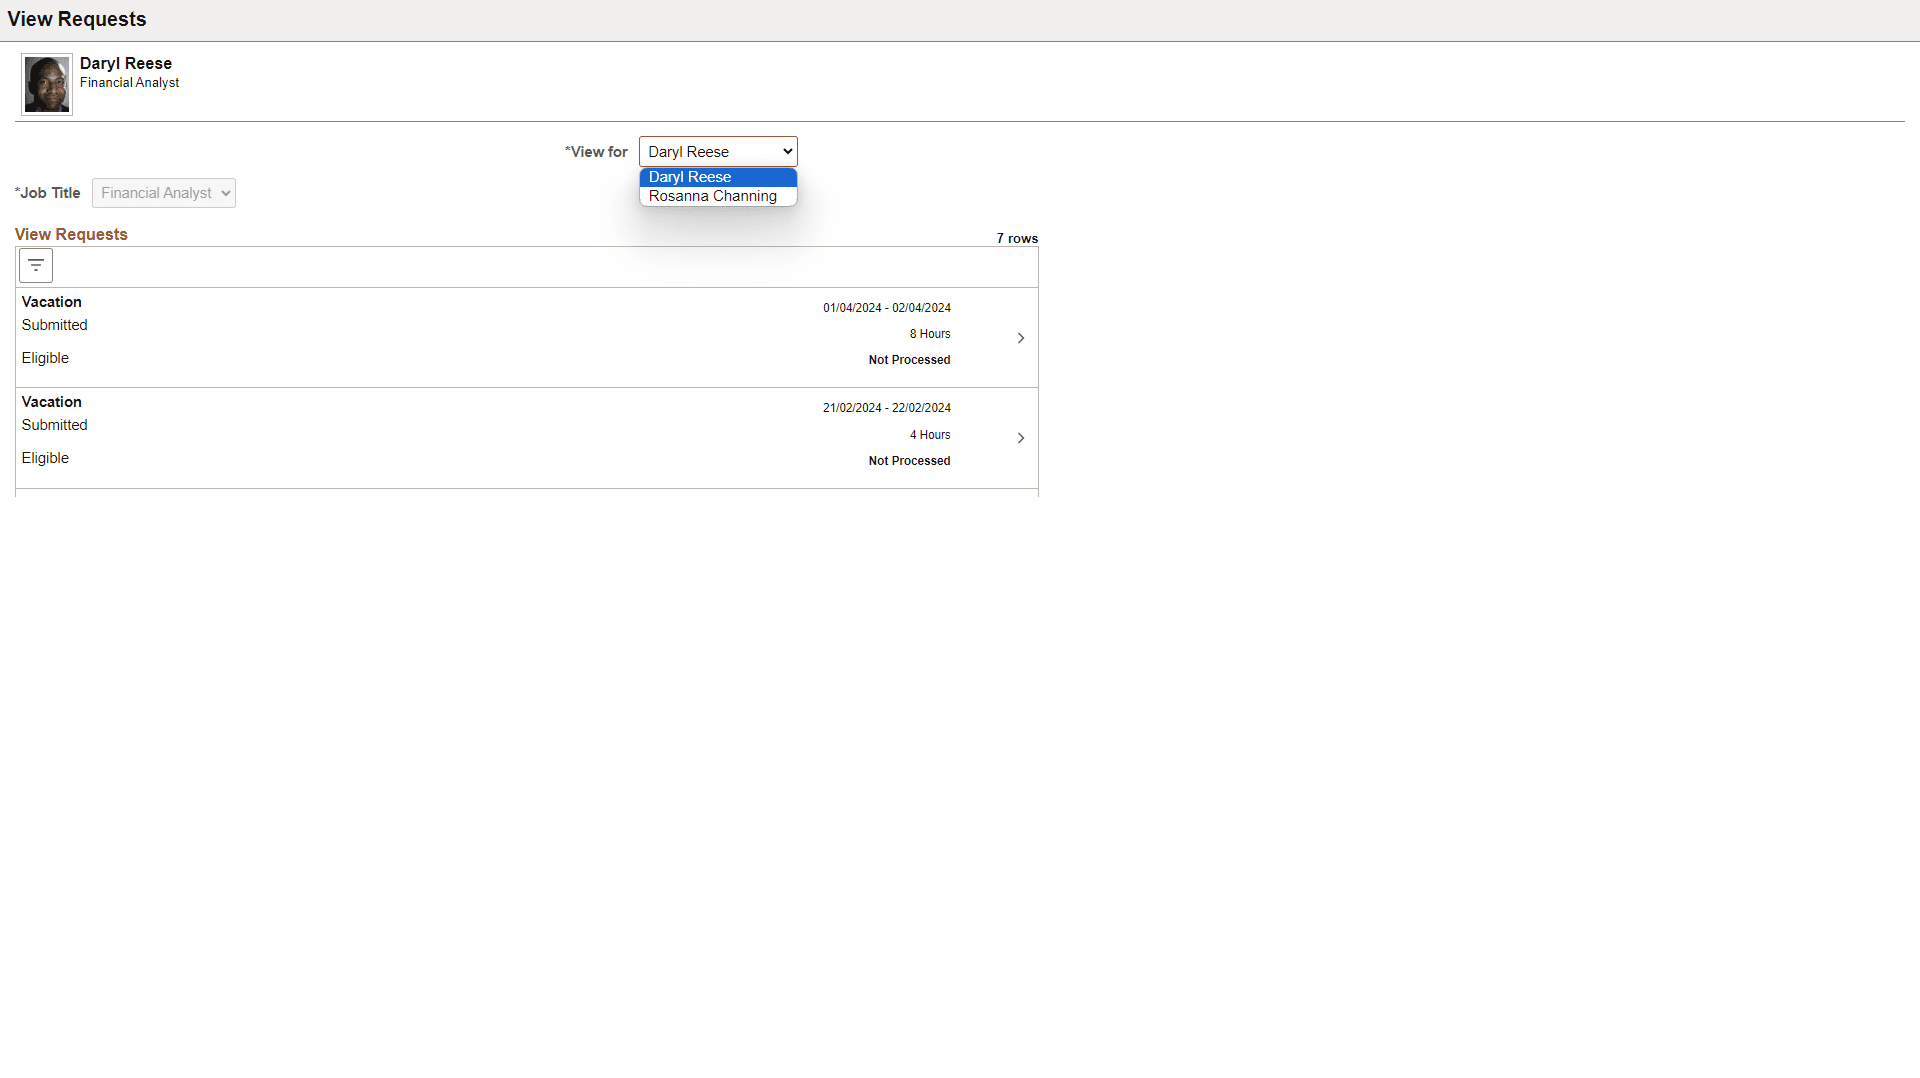Click Daryl Reese name under the photo
1920x1078 pixels.
coord(125,63)
